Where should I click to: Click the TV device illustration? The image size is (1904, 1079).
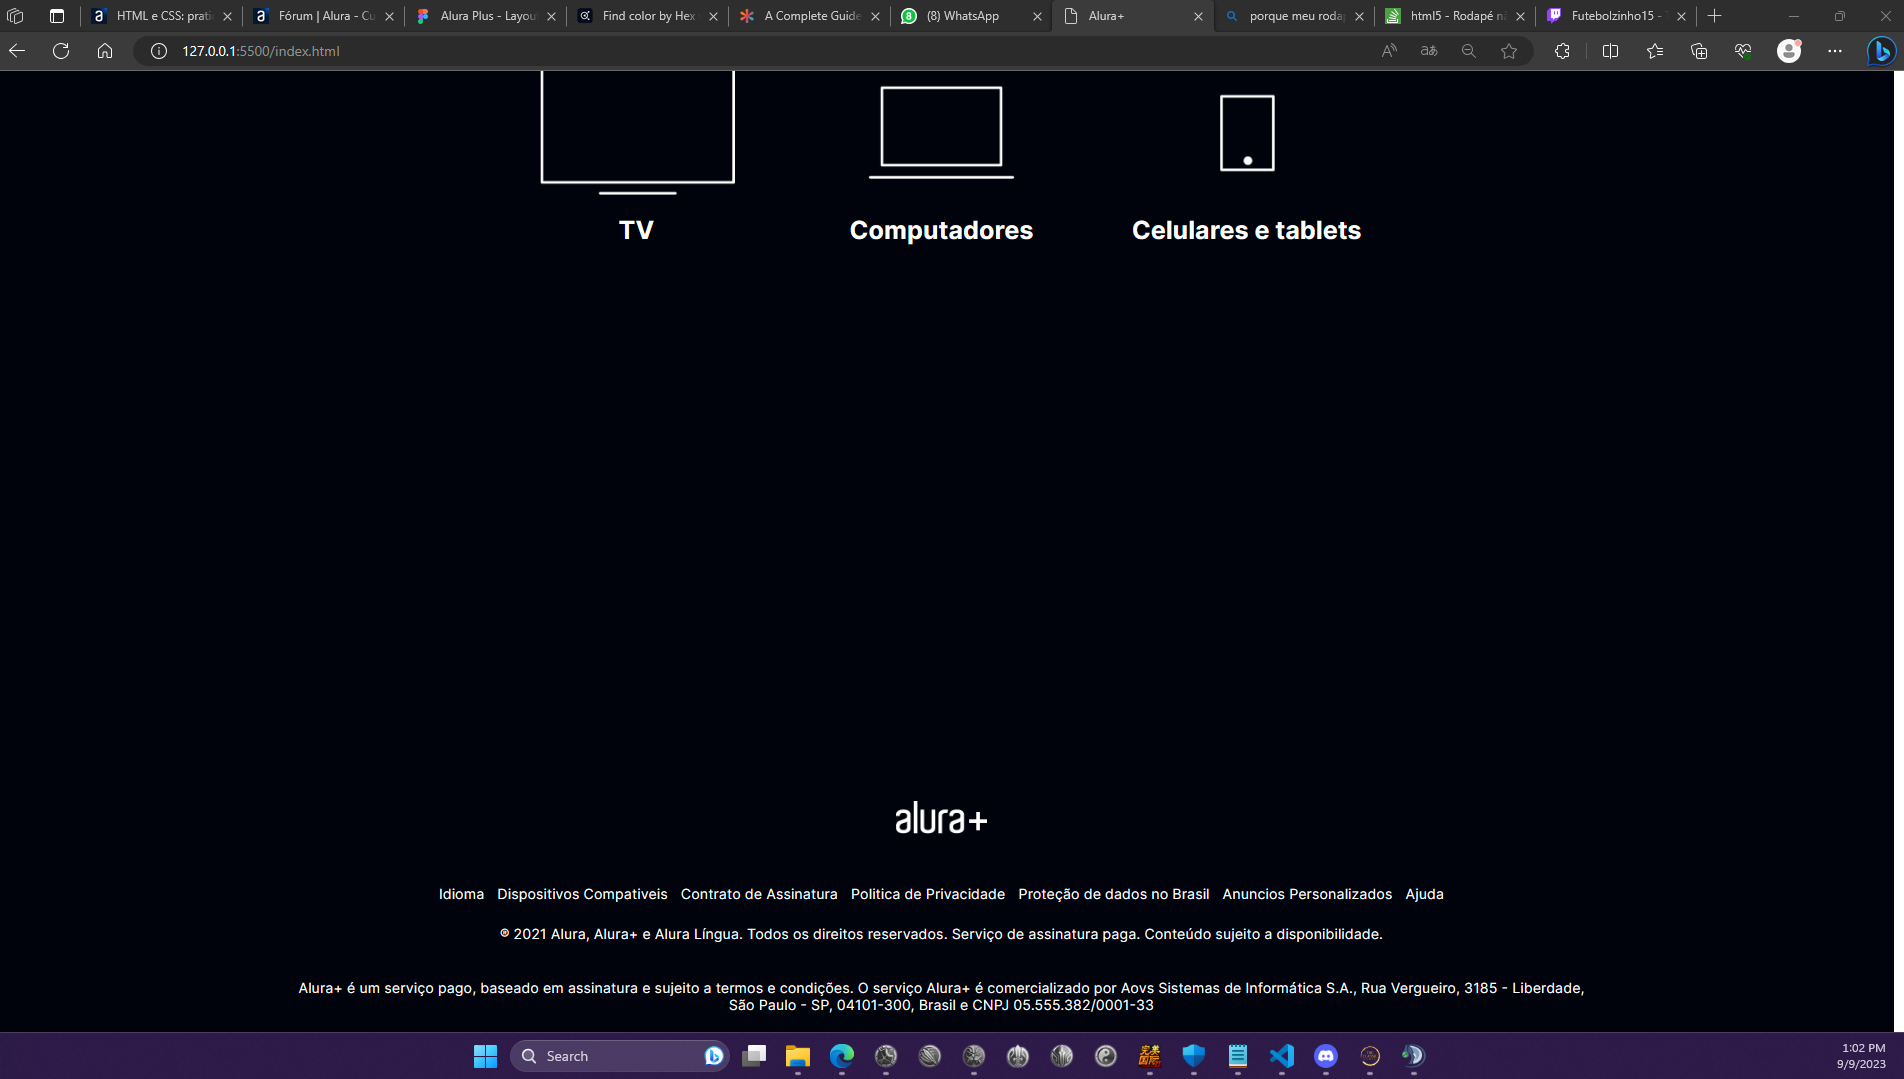coord(637,131)
